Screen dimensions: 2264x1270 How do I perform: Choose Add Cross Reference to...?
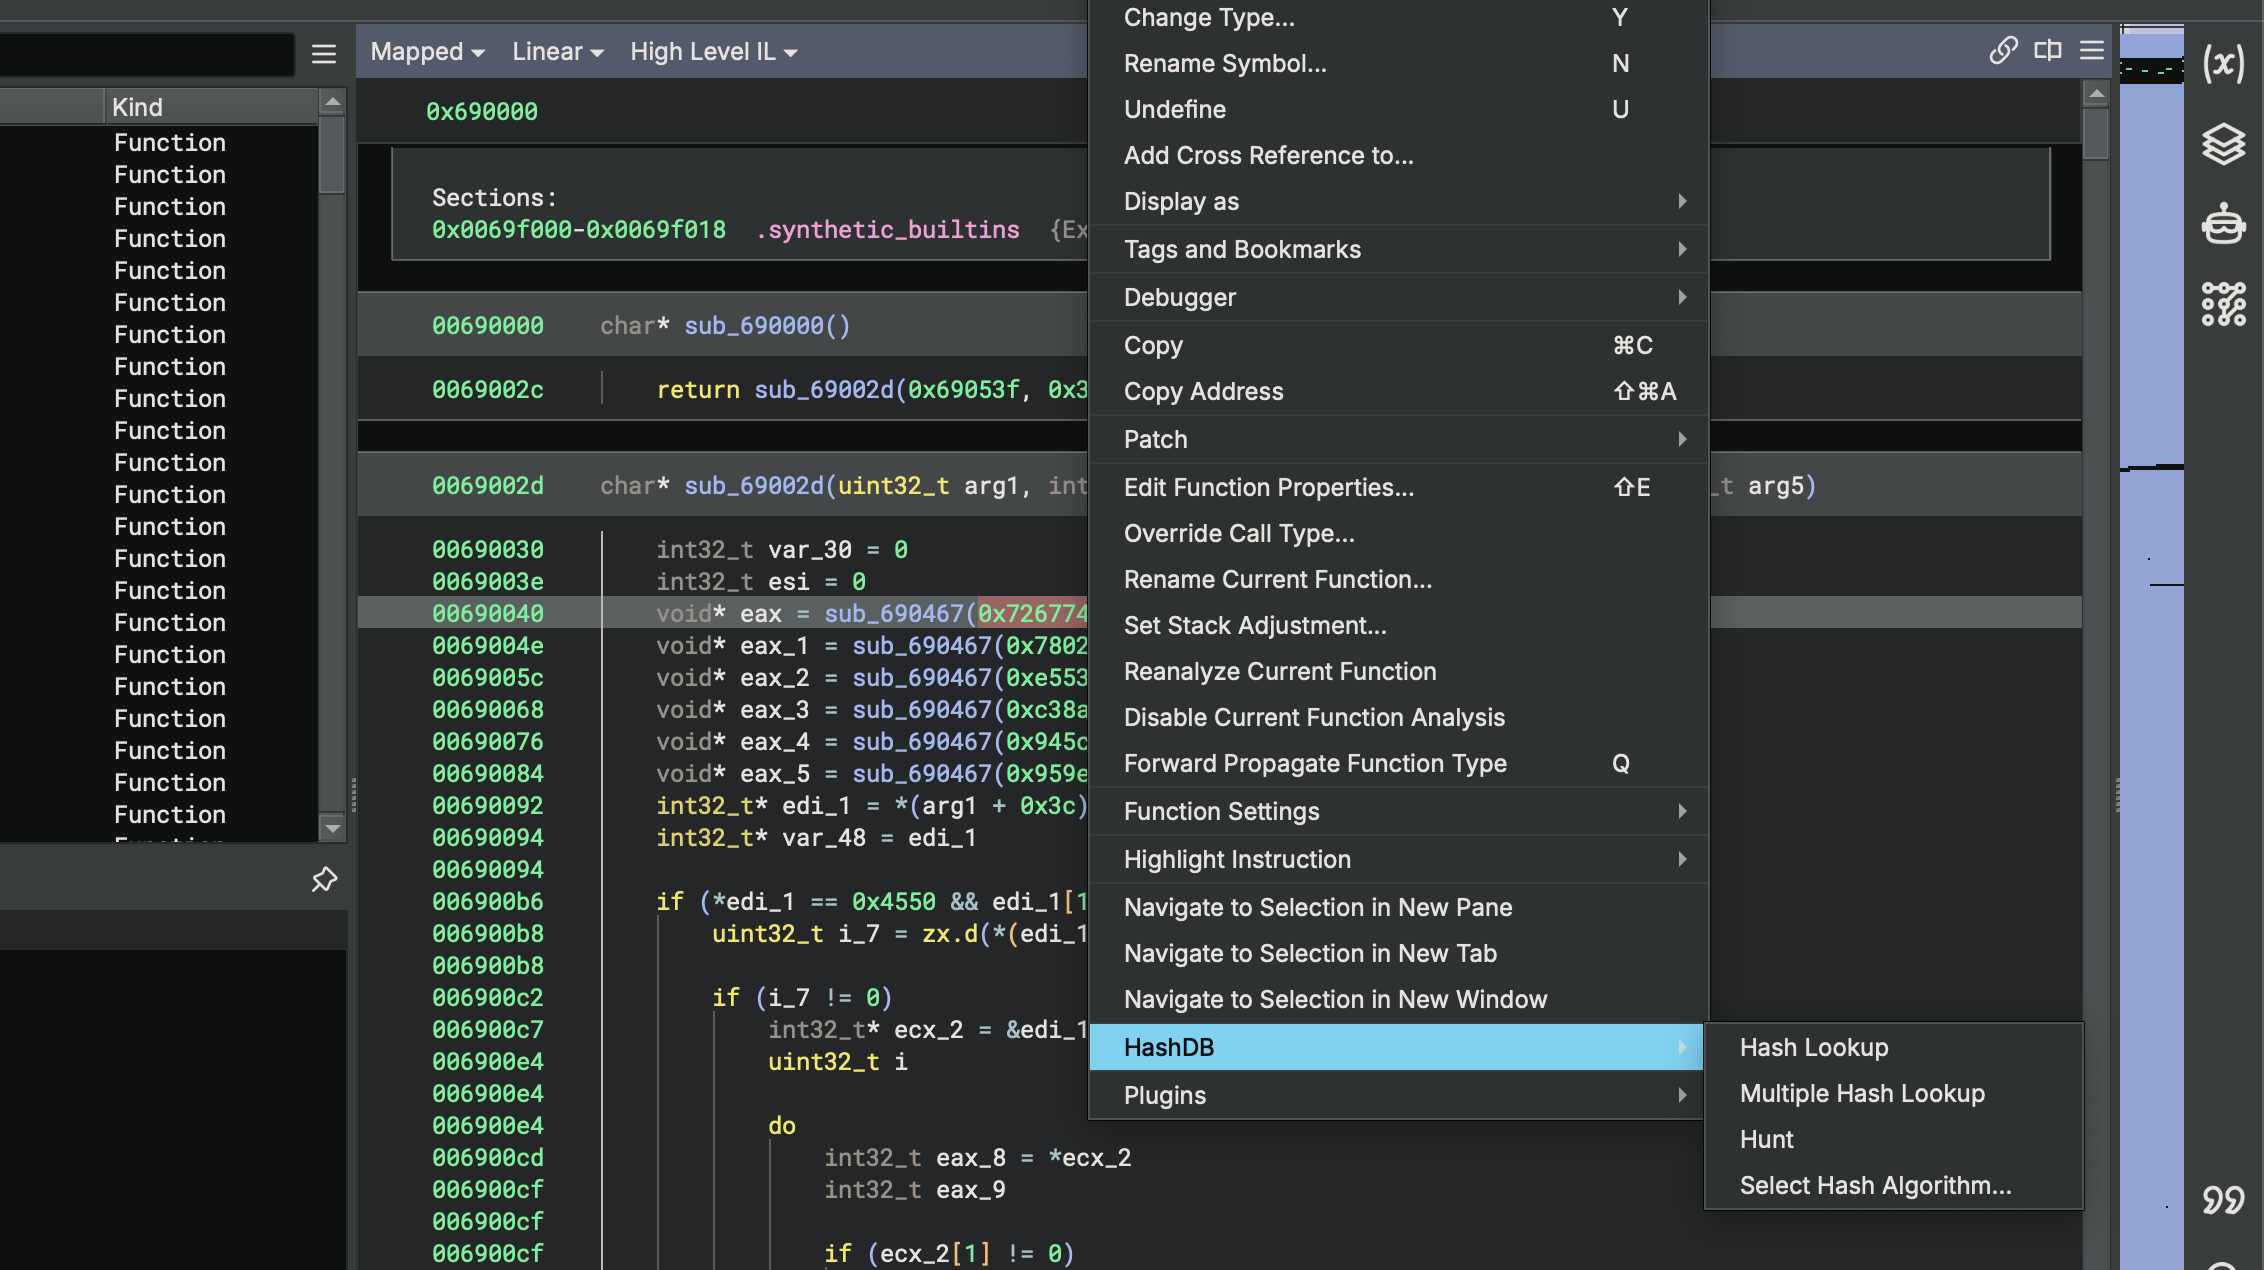[1398, 155]
